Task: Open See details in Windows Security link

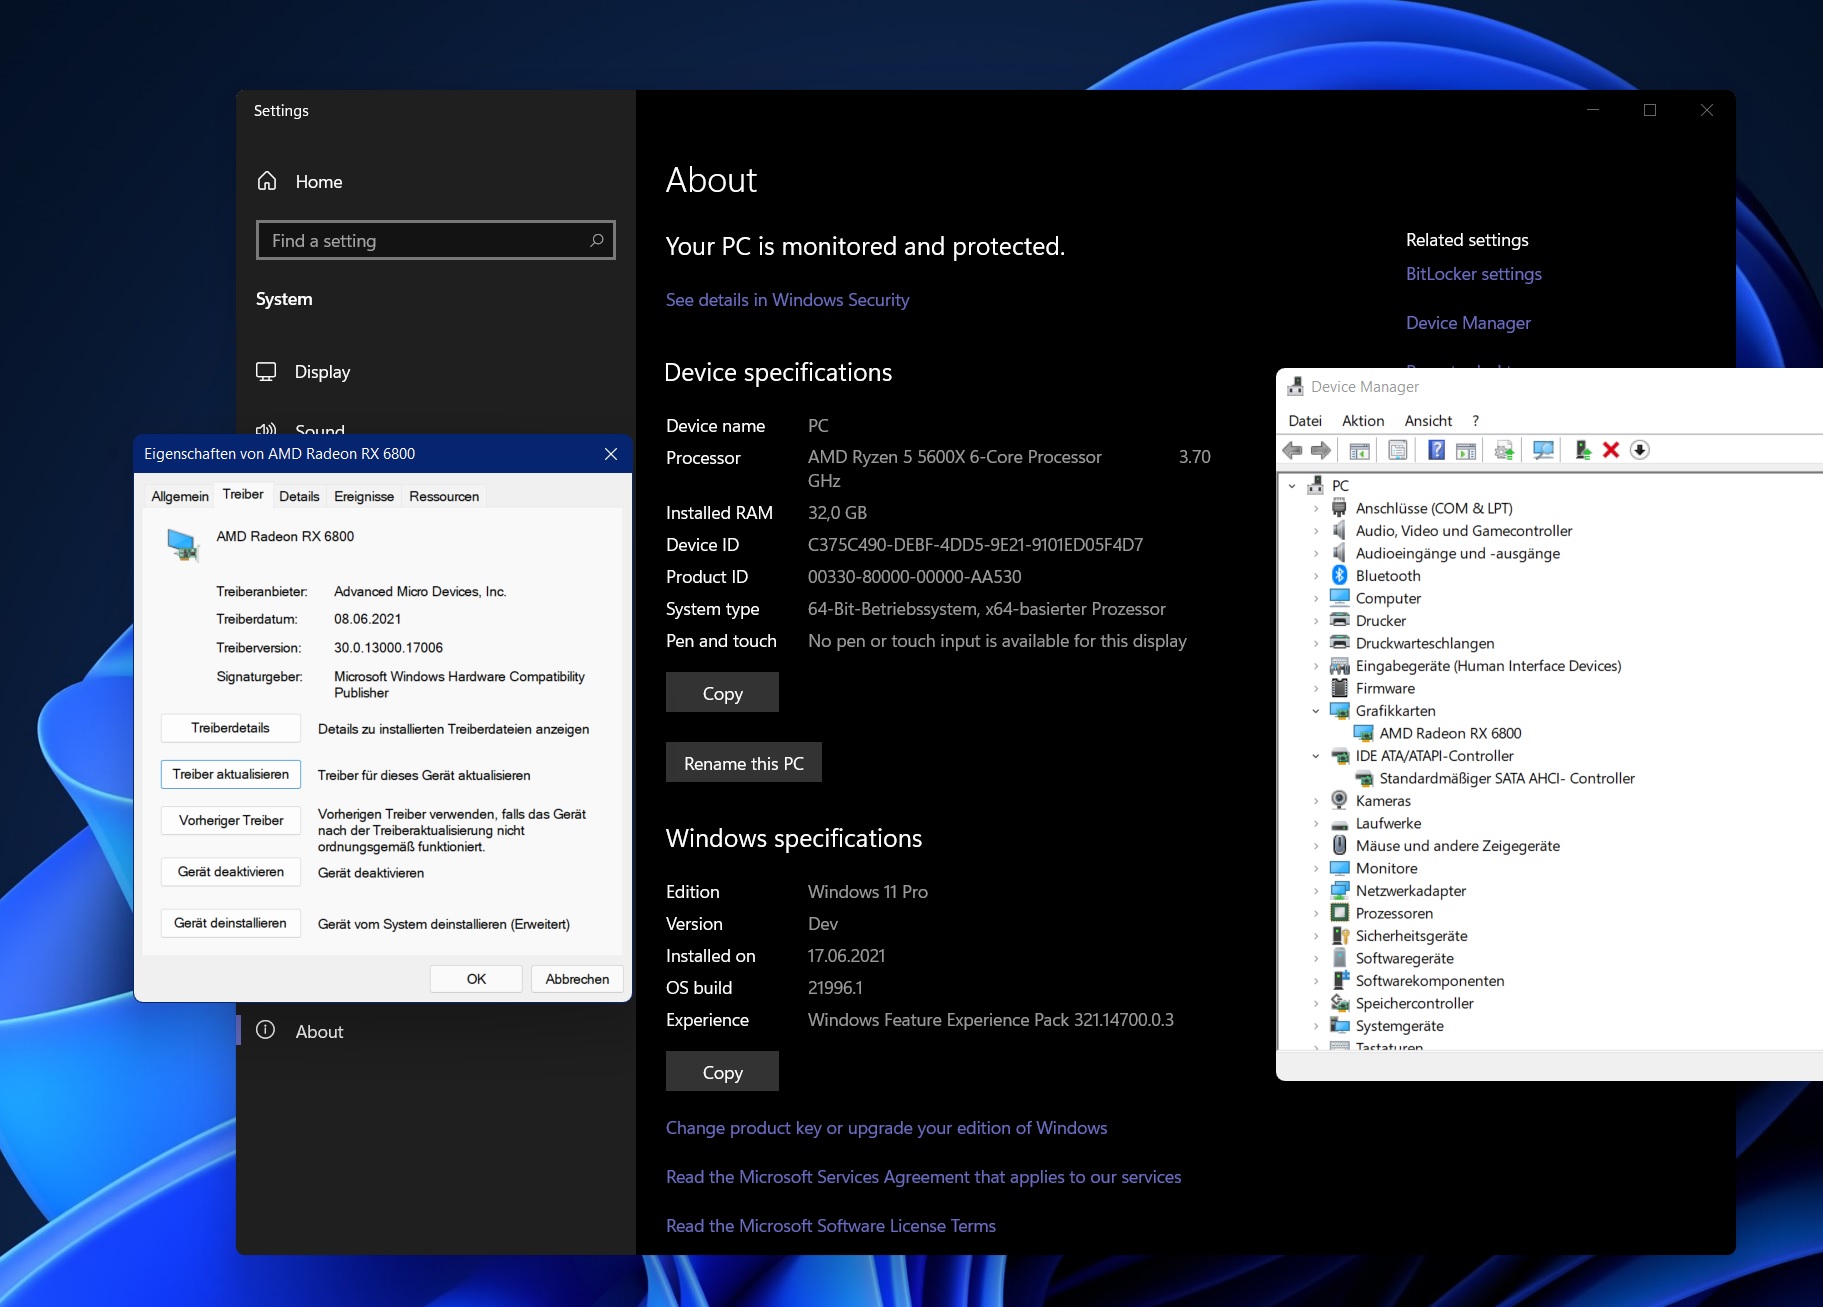Action: pyautogui.click(x=788, y=300)
